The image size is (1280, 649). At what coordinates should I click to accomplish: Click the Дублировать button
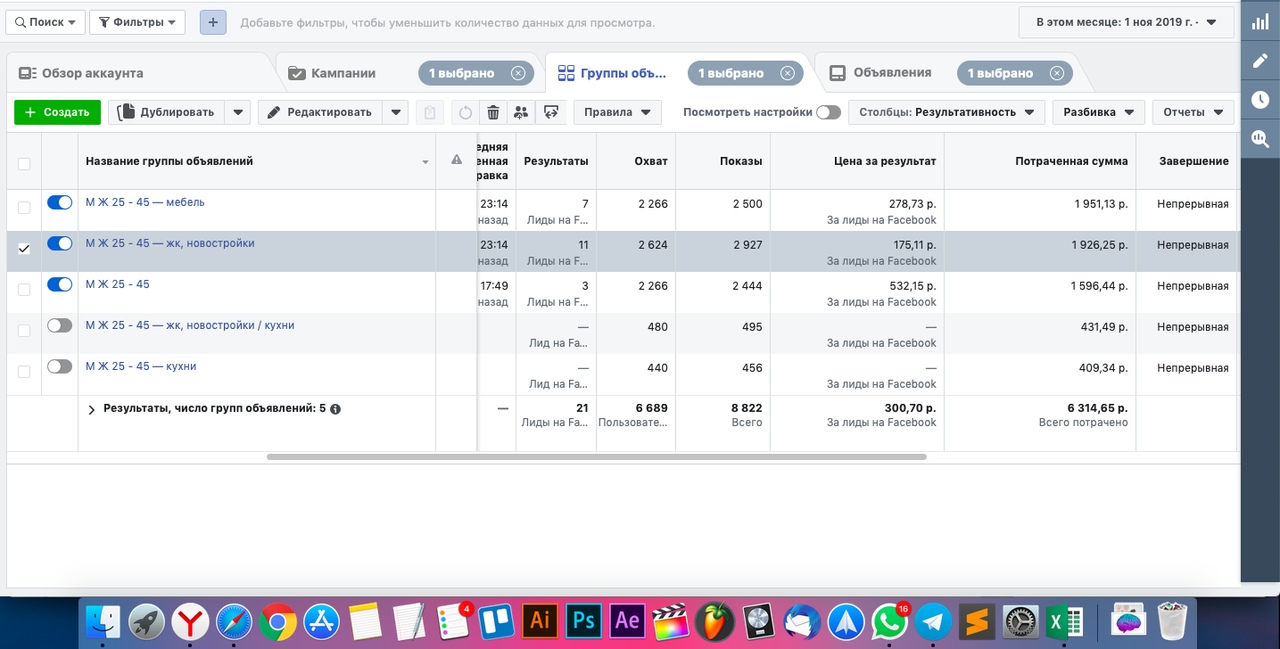[166, 112]
